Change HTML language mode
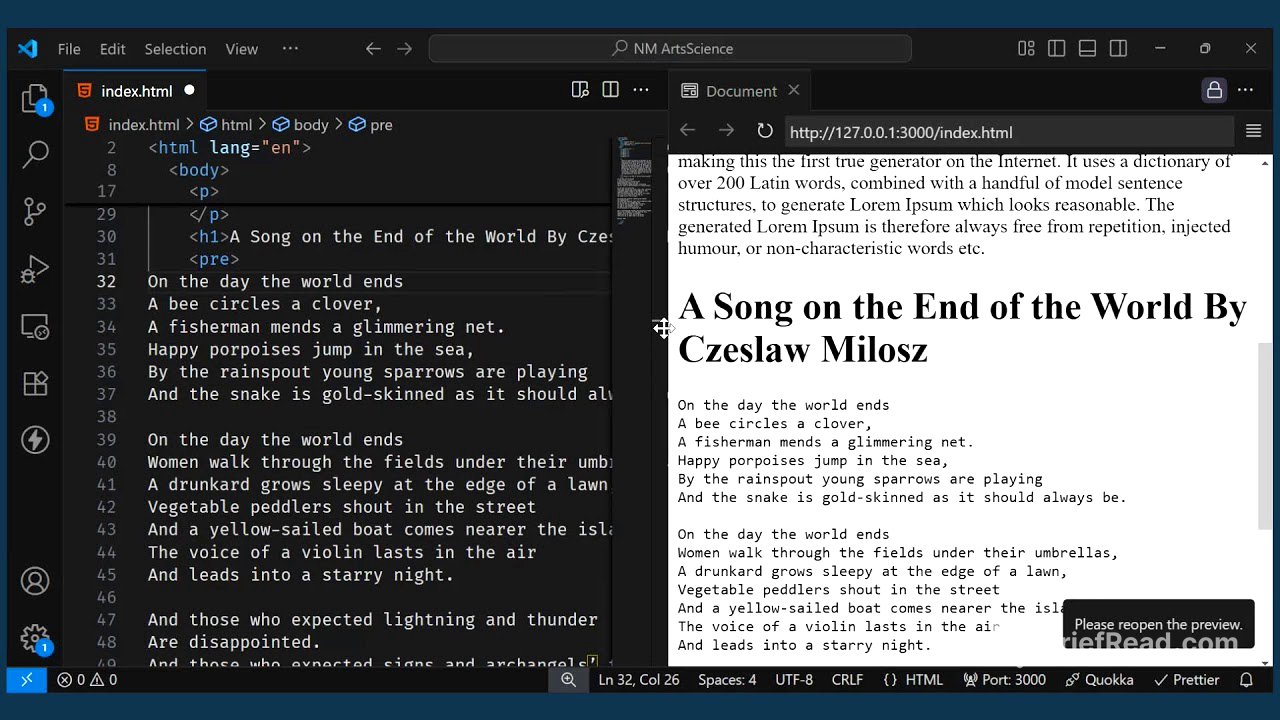Image resolution: width=1280 pixels, height=720 pixels. 913,680
